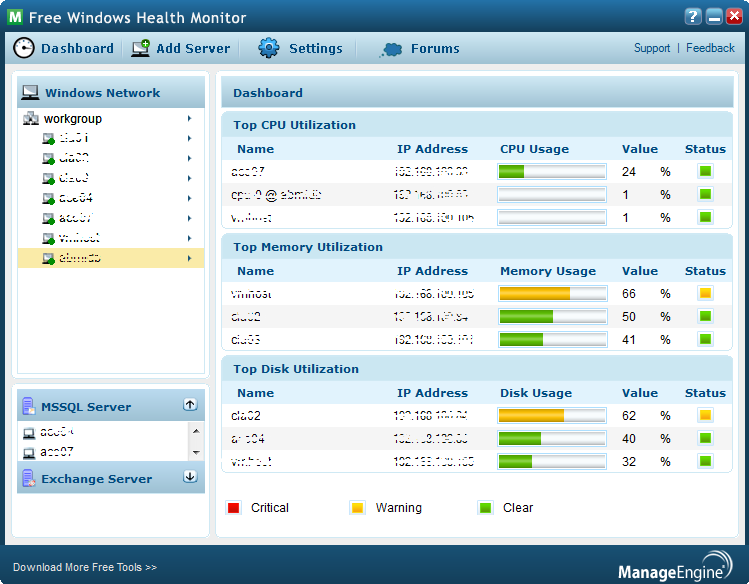Select workgroup in the network tree
This screenshot has height=584, width=749.
[x=73, y=118]
